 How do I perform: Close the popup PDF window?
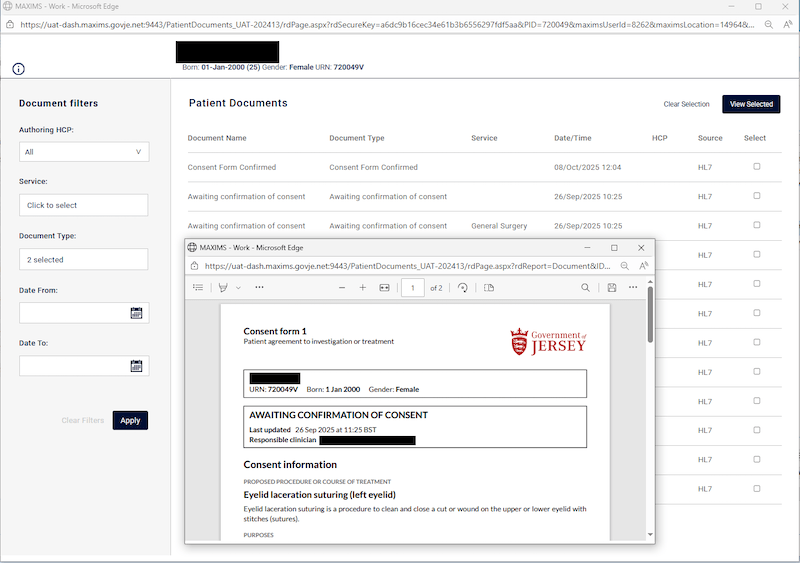[x=641, y=248]
